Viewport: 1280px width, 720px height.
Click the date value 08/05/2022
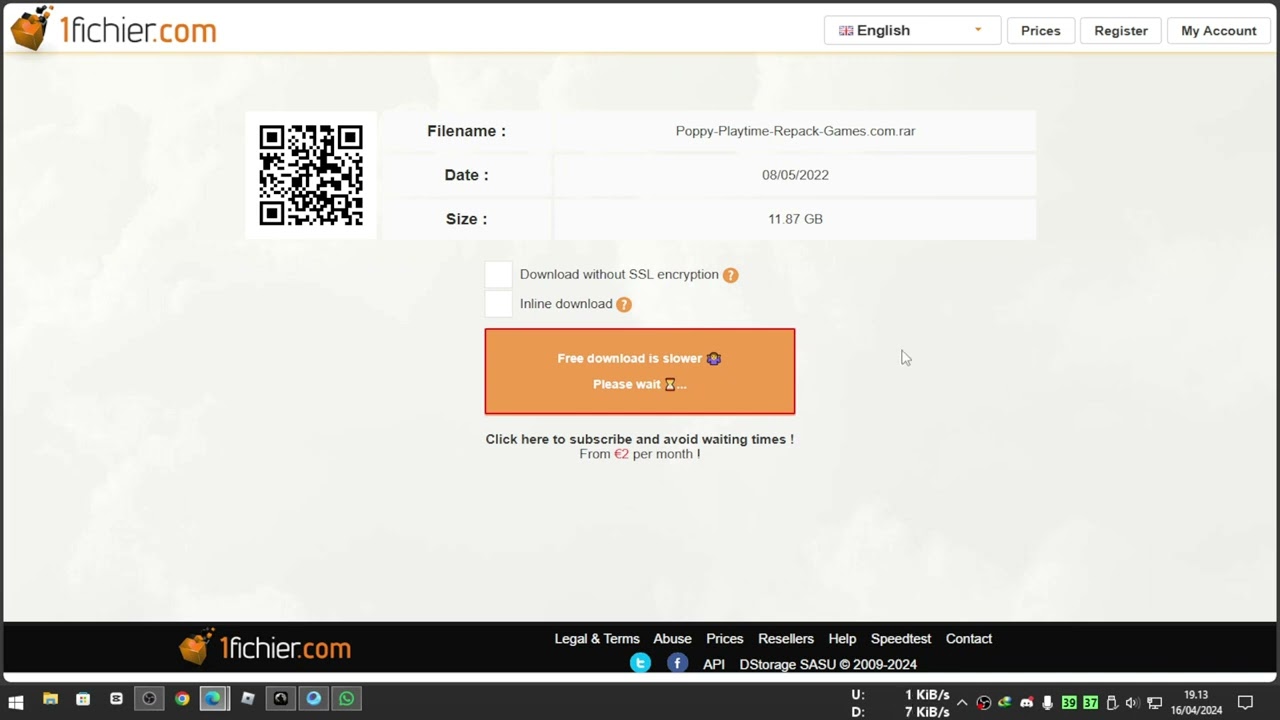[795, 175]
